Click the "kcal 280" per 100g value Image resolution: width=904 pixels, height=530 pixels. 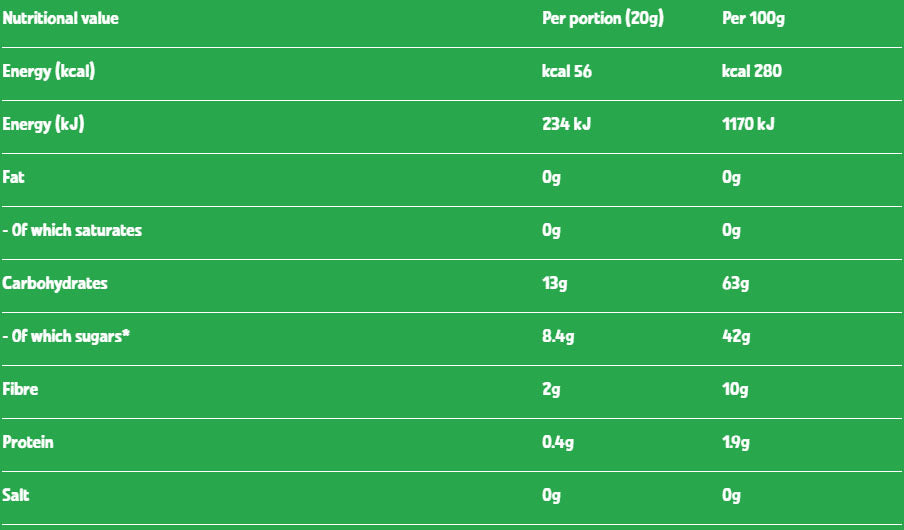tap(752, 71)
